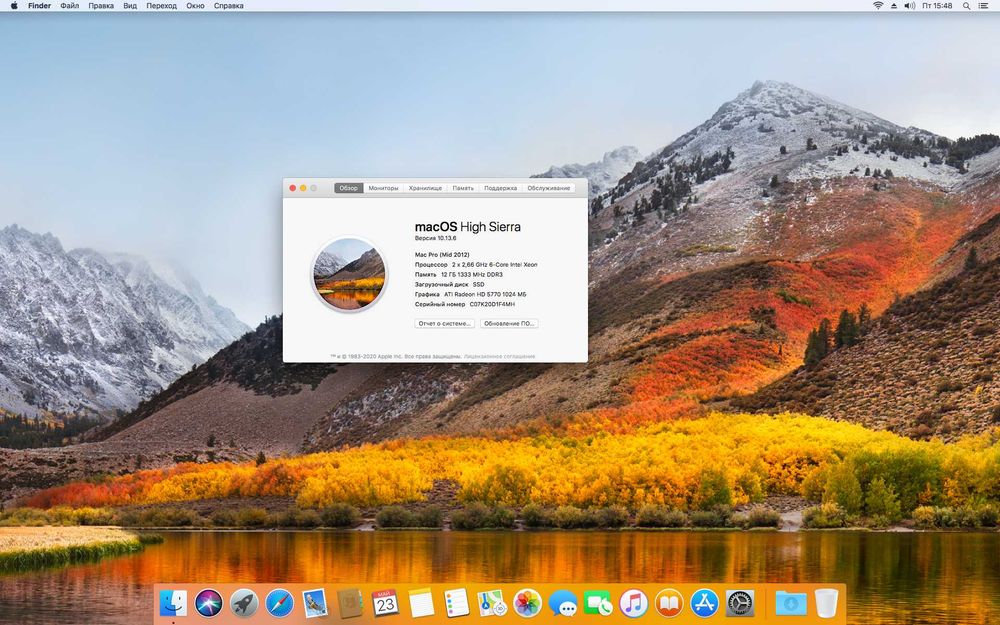The width and height of the screenshot is (1000, 625).
Task: Open Messages speech bubble icon
Action: 563,603
